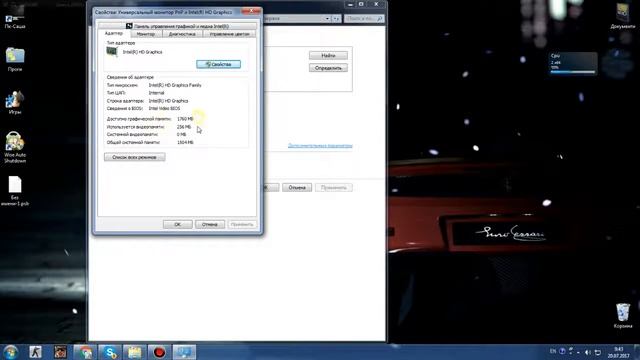Open the Дополнительные параметры link

(x=320, y=146)
